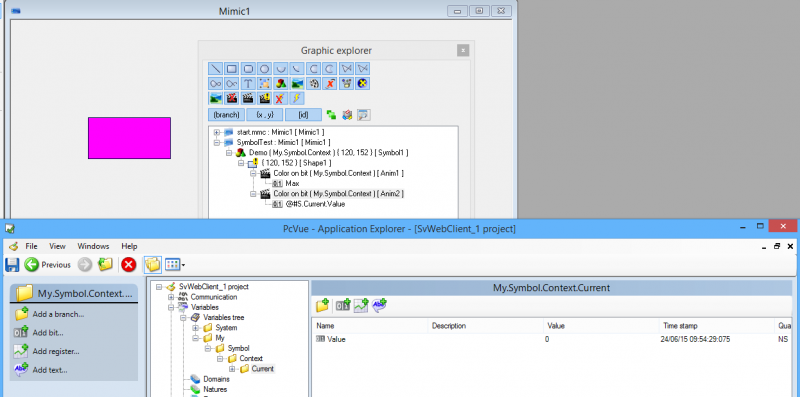Image resolution: width=800 pixels, height=397 pixels.
Task: Expand the start.mmc : Mimic1 node
Action: click(x=217, y=132)
